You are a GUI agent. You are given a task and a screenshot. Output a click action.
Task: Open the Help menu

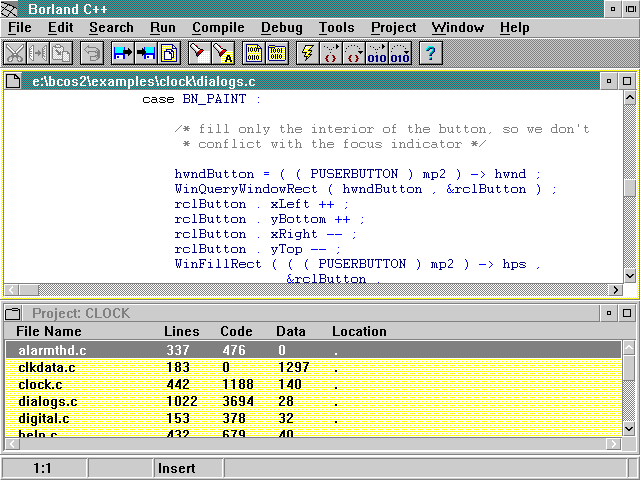click(x=514, y=27)
